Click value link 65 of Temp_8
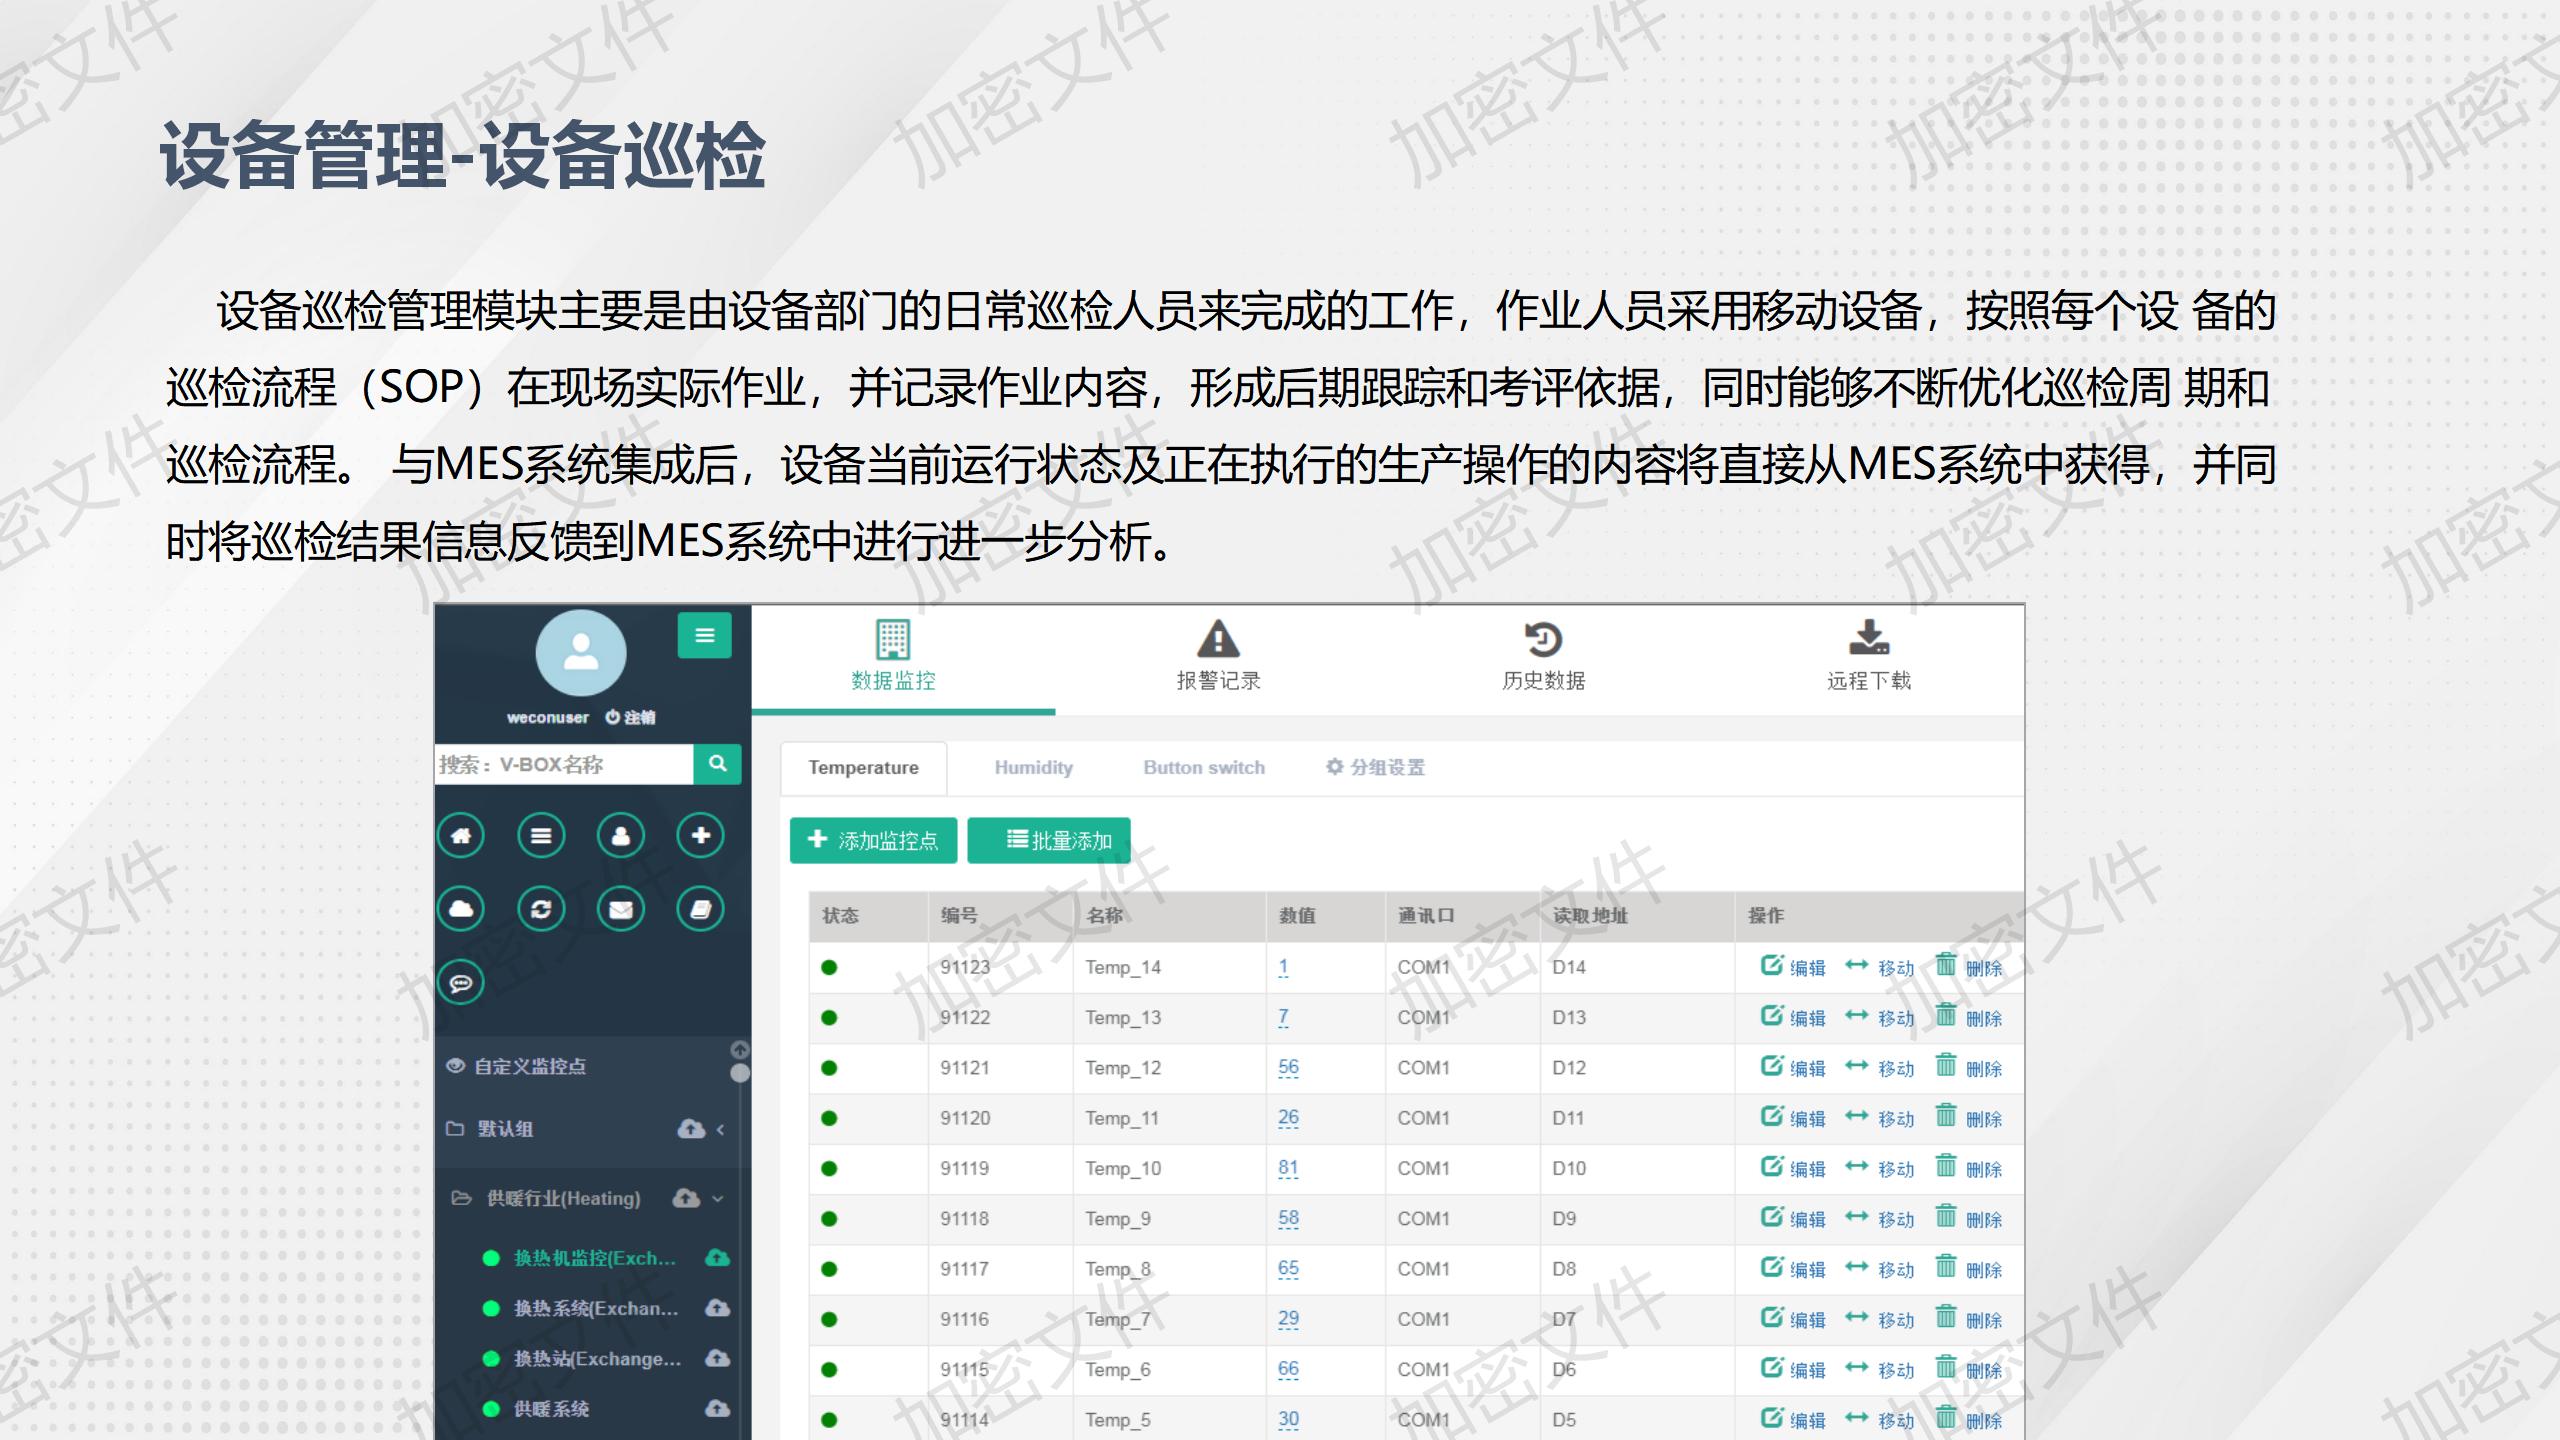This screenshot has height=1440, width=2560. click(1288, 1268)
